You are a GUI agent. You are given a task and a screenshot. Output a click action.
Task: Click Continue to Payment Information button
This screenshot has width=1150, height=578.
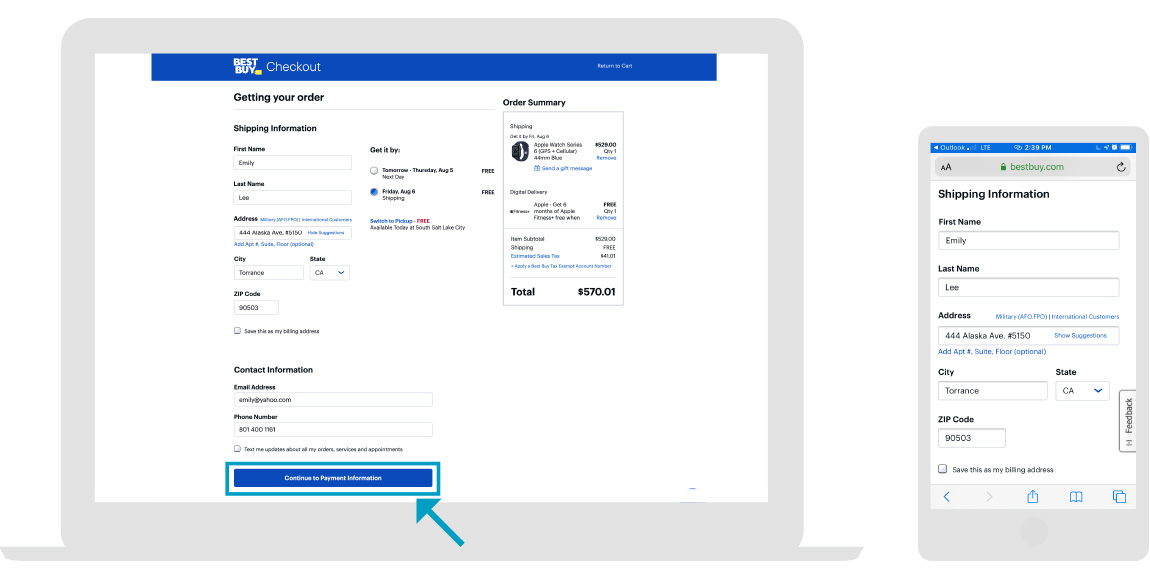[x=333, y=478]
